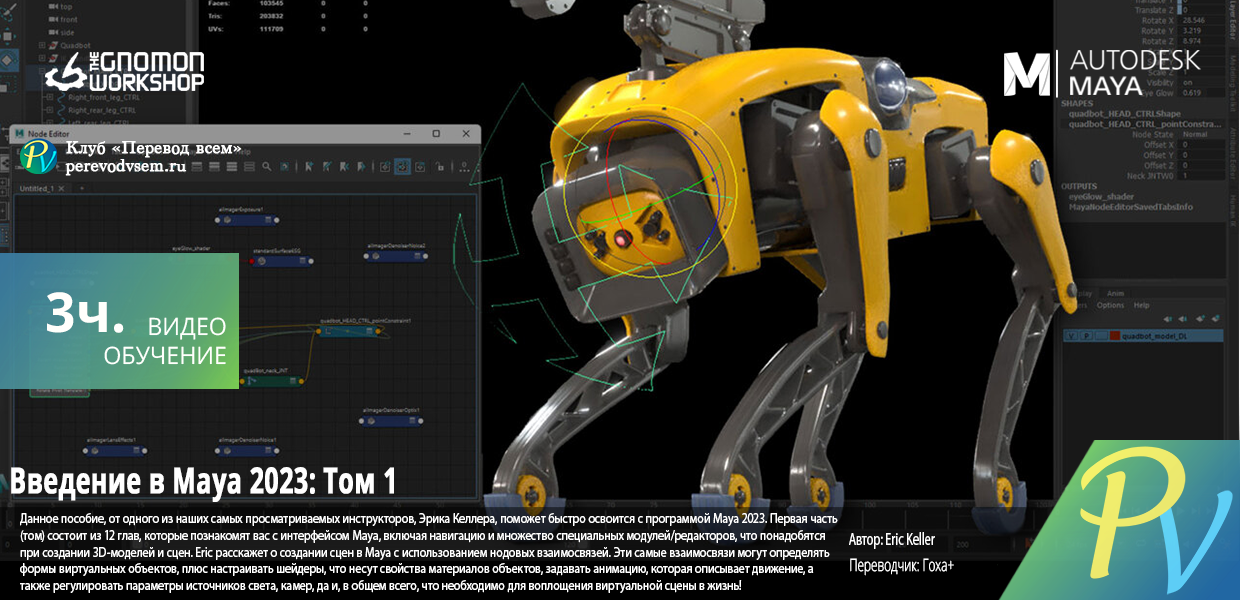Open Options menu in Layer Editor

pyautogui.click(x=1110, y=305)
